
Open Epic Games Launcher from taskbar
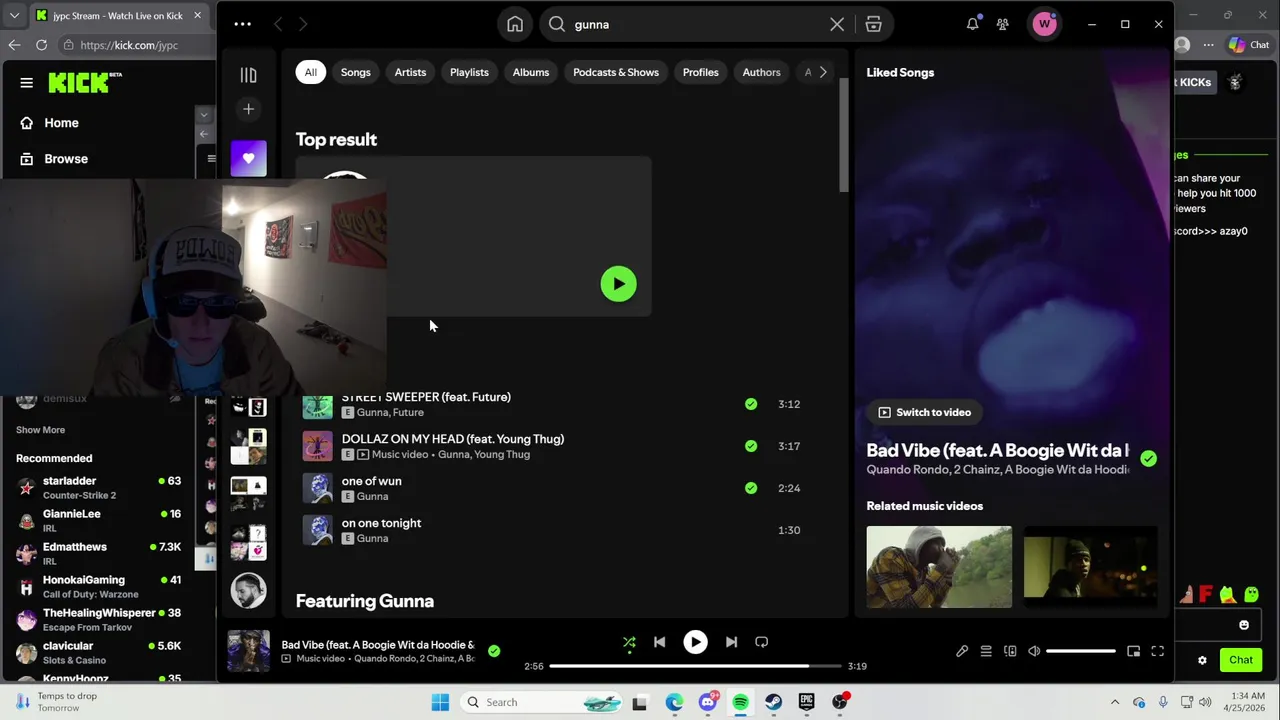806,702
